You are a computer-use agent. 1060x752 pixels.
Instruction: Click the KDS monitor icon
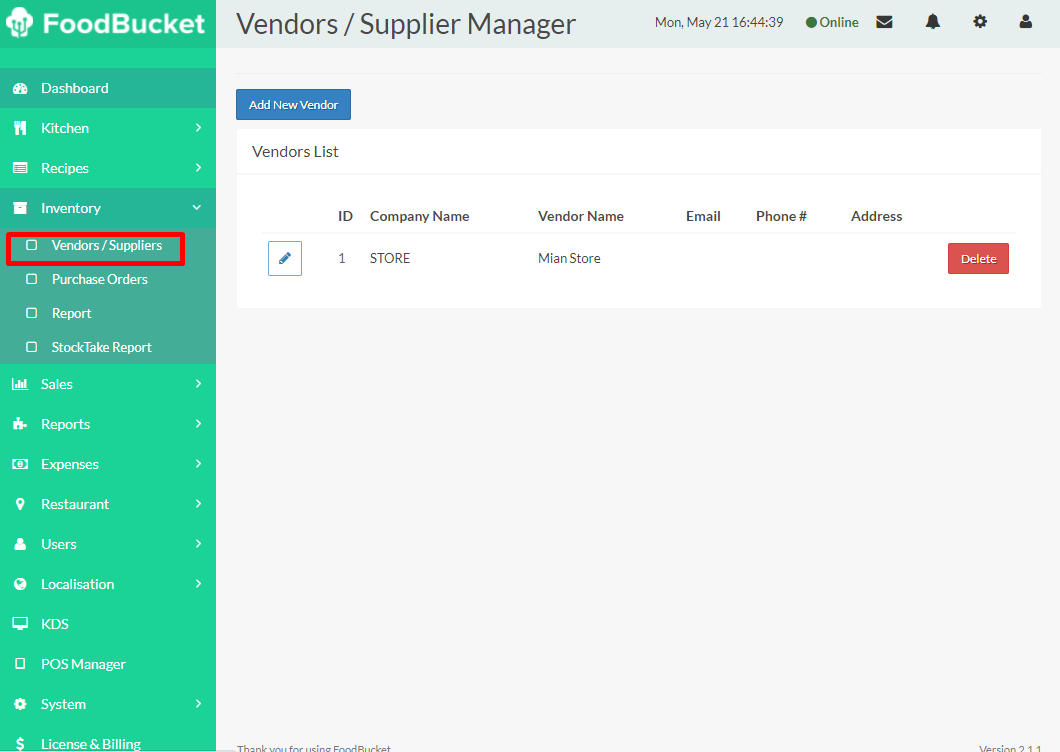[20, 624]
